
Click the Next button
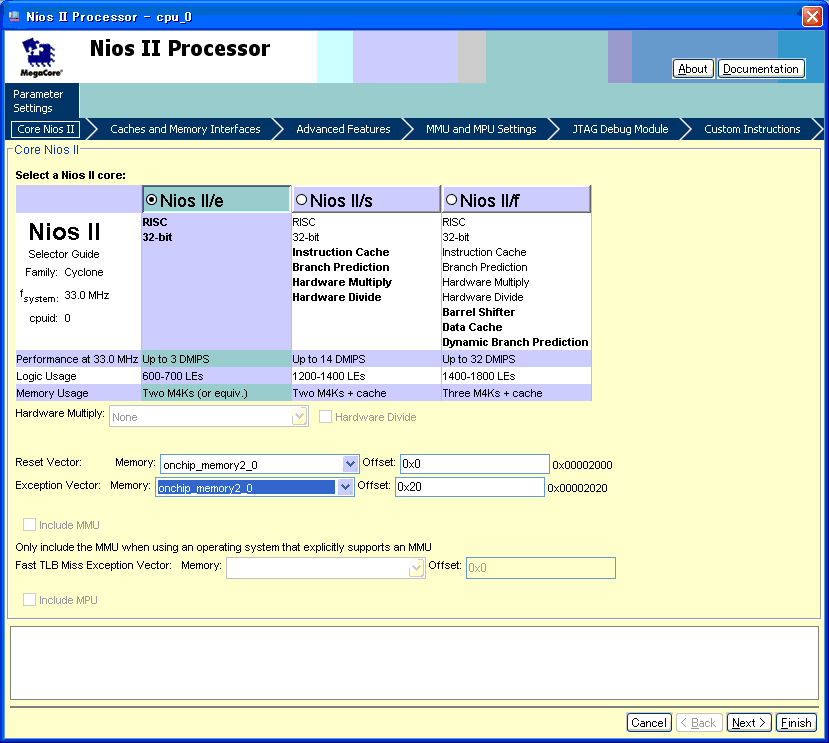coord(749,722)
